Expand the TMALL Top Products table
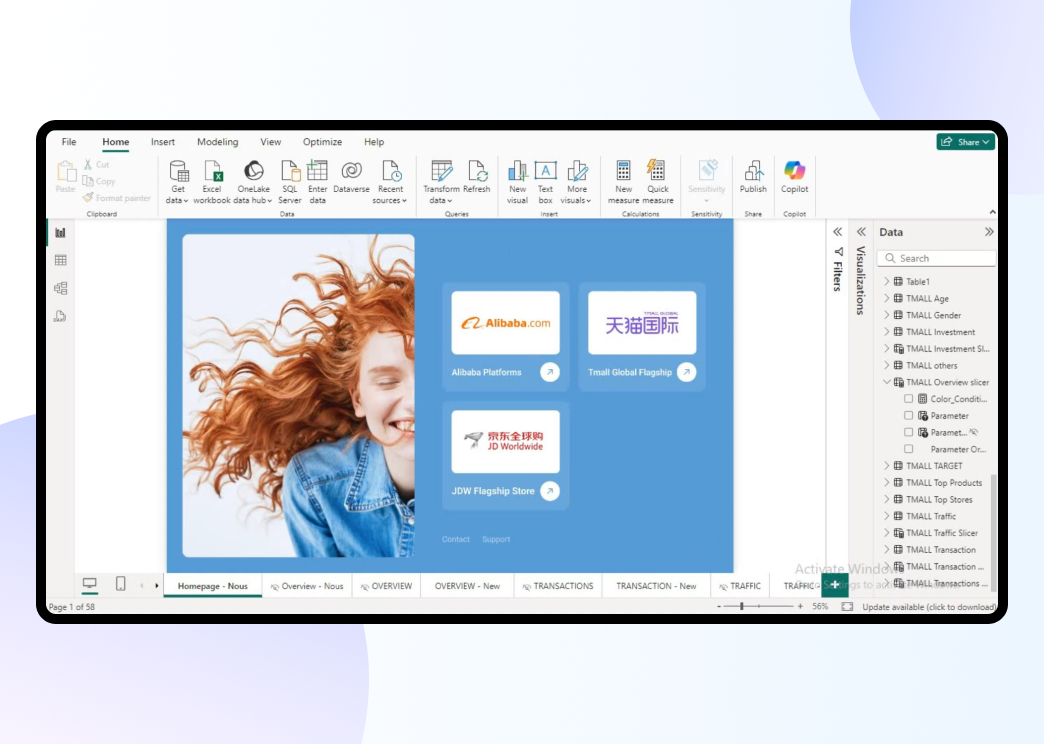Viewport: 1044px width, 744px height. click(886, 483)
